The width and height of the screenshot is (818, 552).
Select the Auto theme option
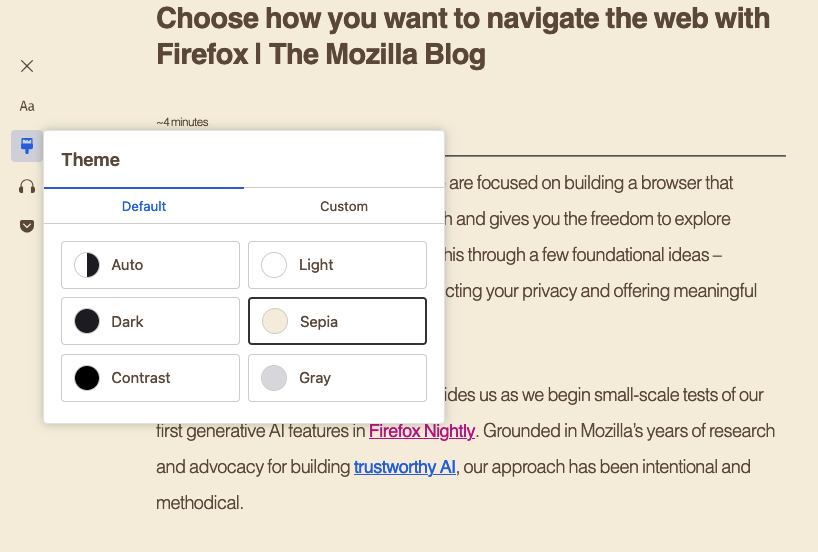(x=150, y=265)
